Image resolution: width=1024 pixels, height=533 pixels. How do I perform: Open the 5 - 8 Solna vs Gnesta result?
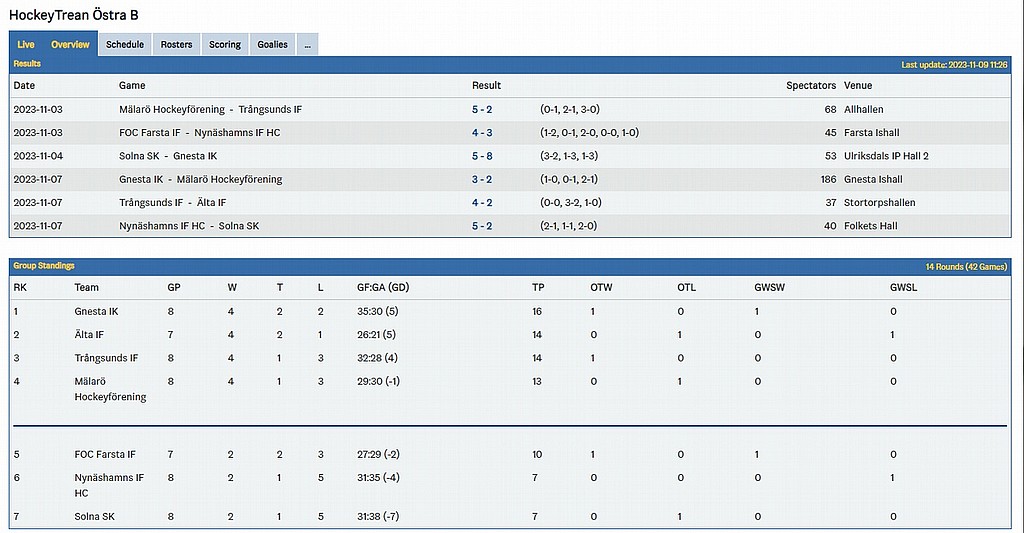482,156
